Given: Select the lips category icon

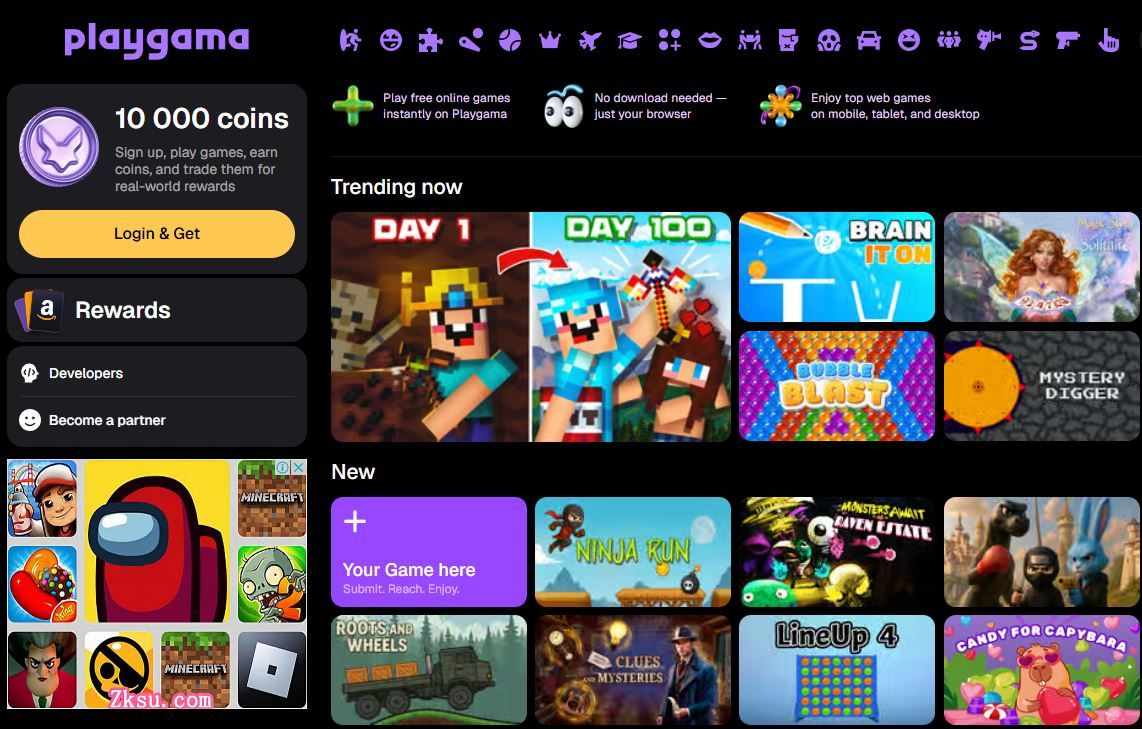Looking at the screenshot, I should coord(709,40).
